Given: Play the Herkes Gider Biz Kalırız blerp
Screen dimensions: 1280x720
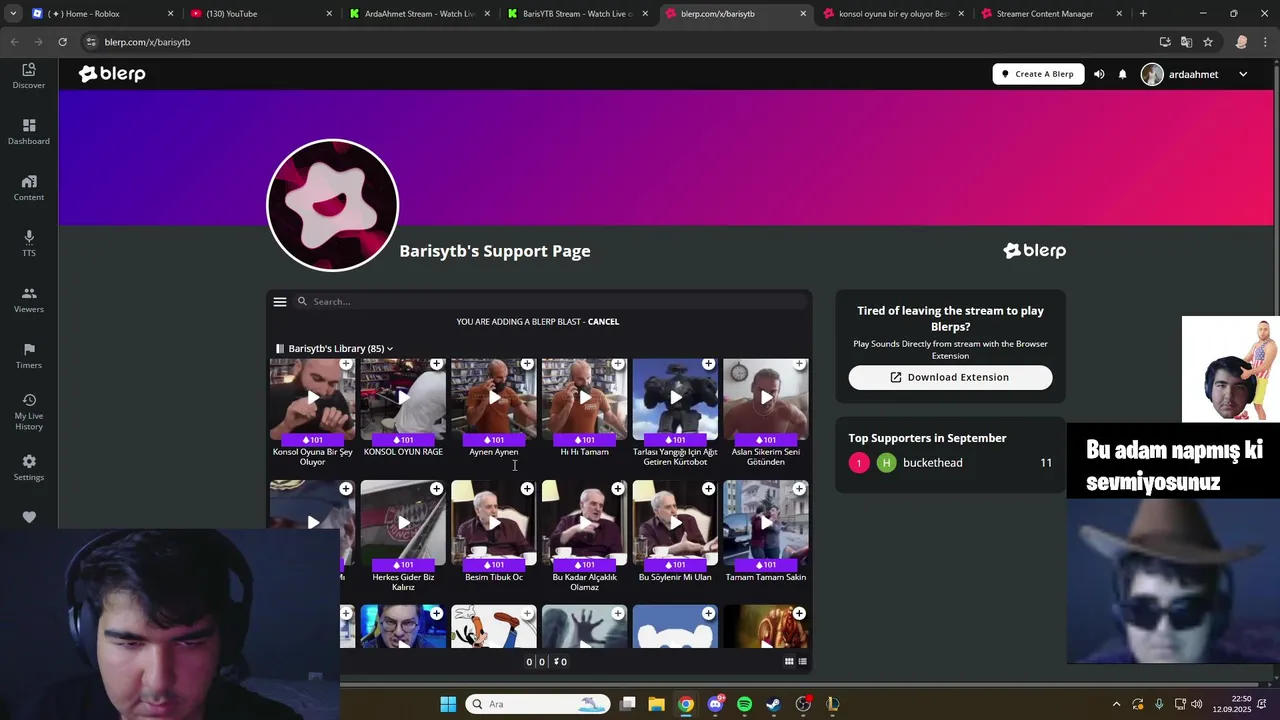Looking at the screenshot, I should (x=403, y=522).
